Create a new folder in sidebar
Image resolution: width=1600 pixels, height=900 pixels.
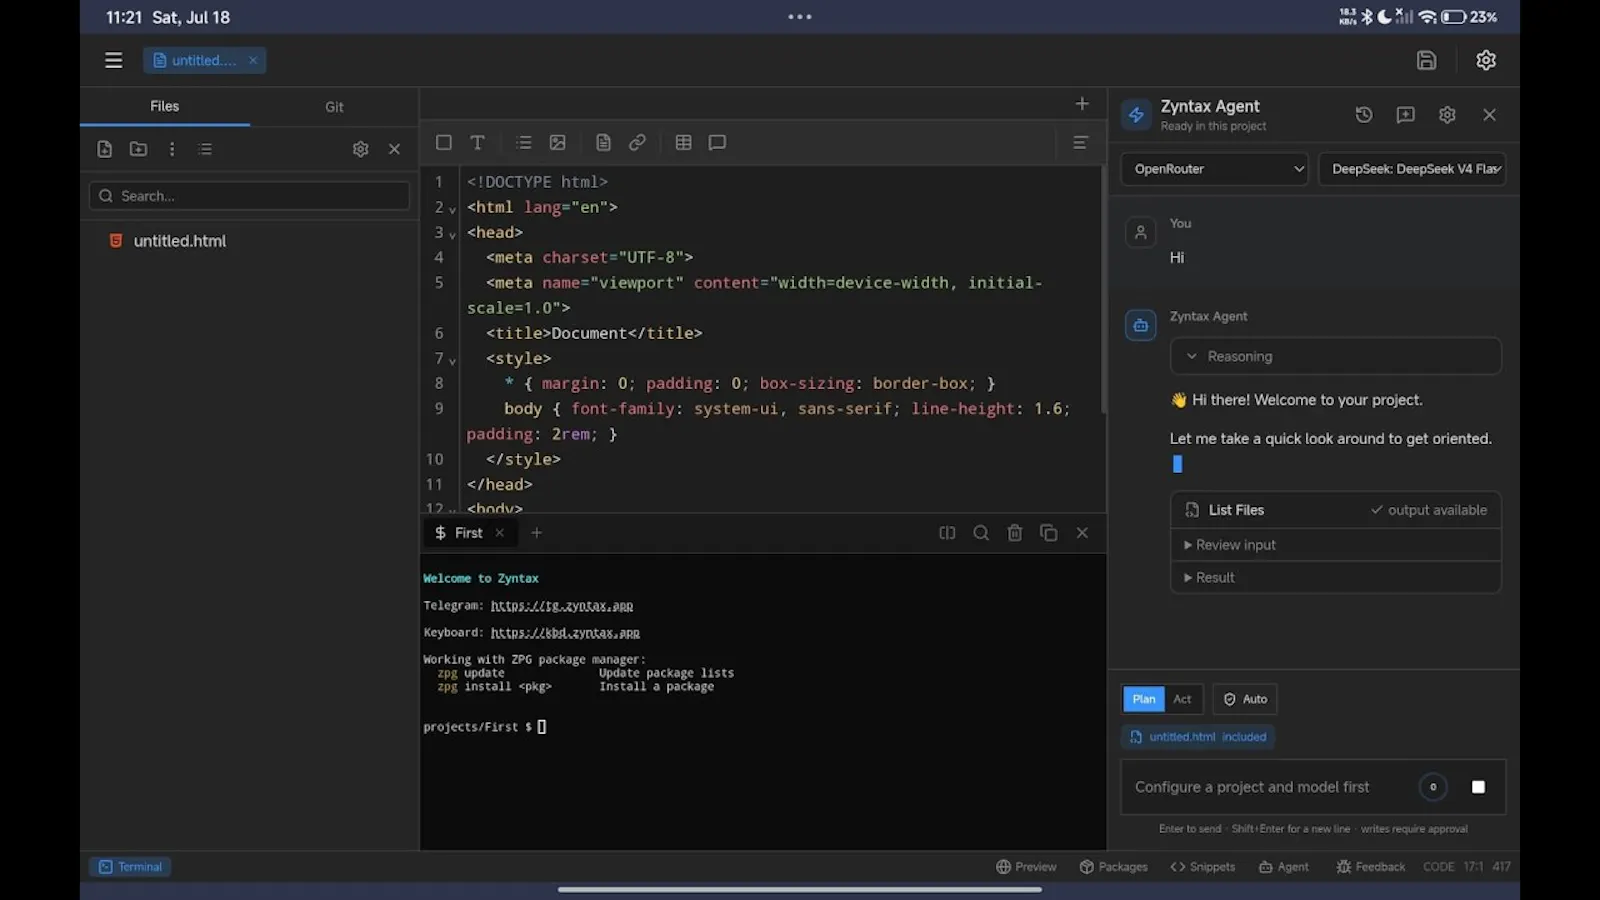click(x=138, y=149)
